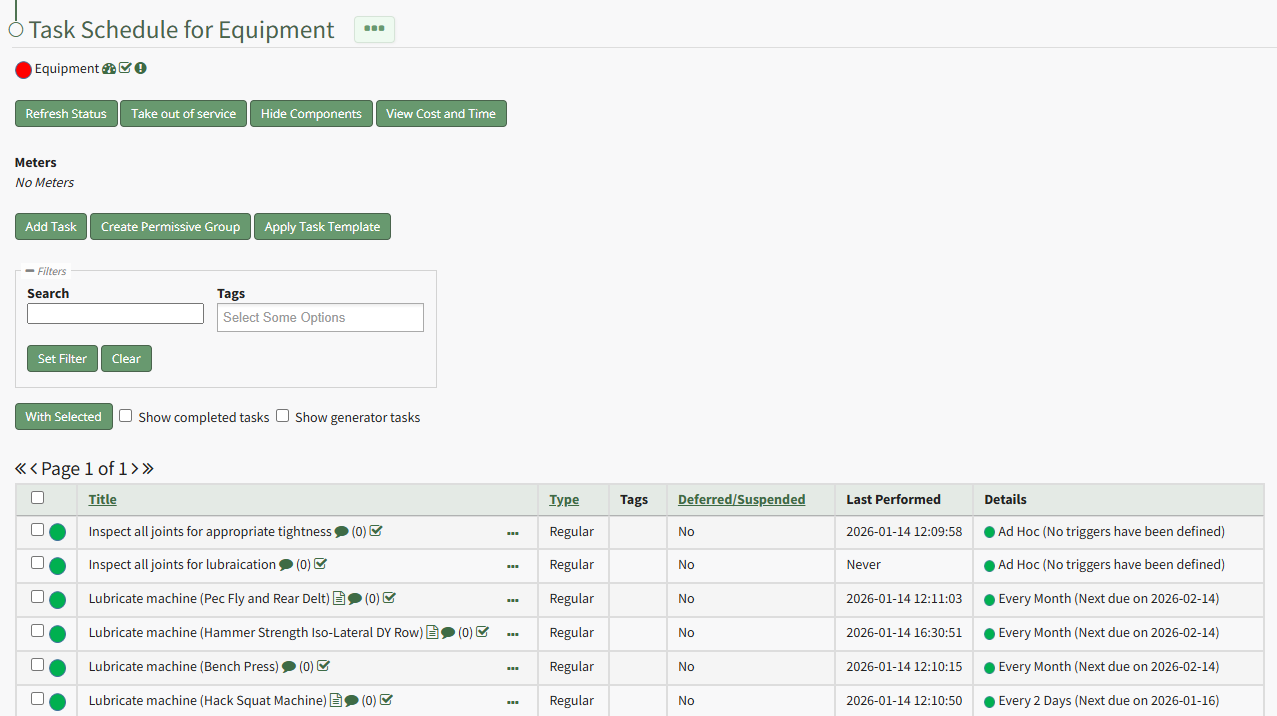Viewport: 1277px width, 716px height.
Task: Go to the last page using double-arrow
Action: [x=148, y=469]
